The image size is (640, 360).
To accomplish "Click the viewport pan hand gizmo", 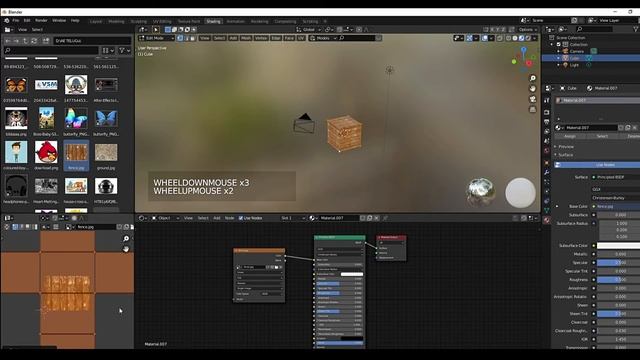I will tap(533, 89).
